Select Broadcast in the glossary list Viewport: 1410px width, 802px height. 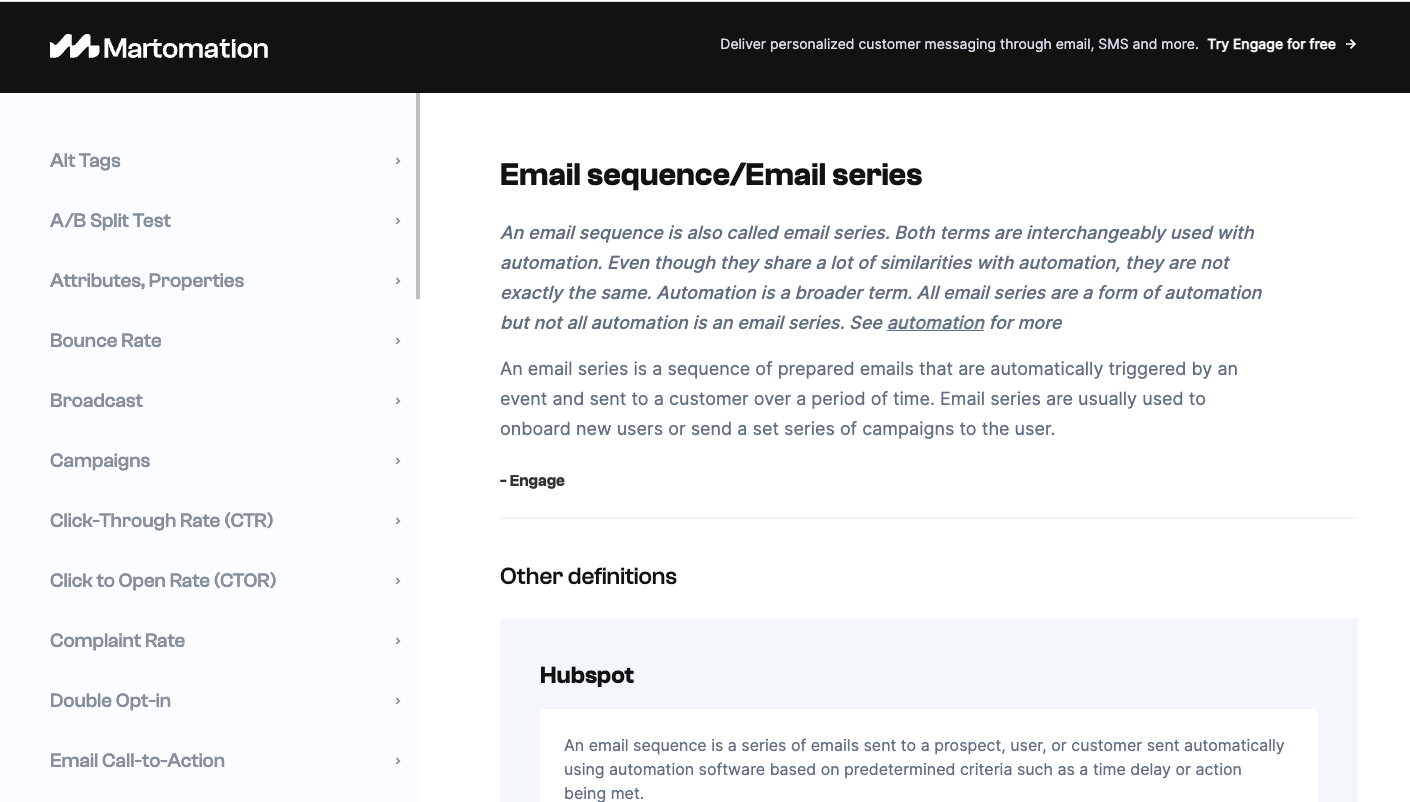[x=96, y=400]
